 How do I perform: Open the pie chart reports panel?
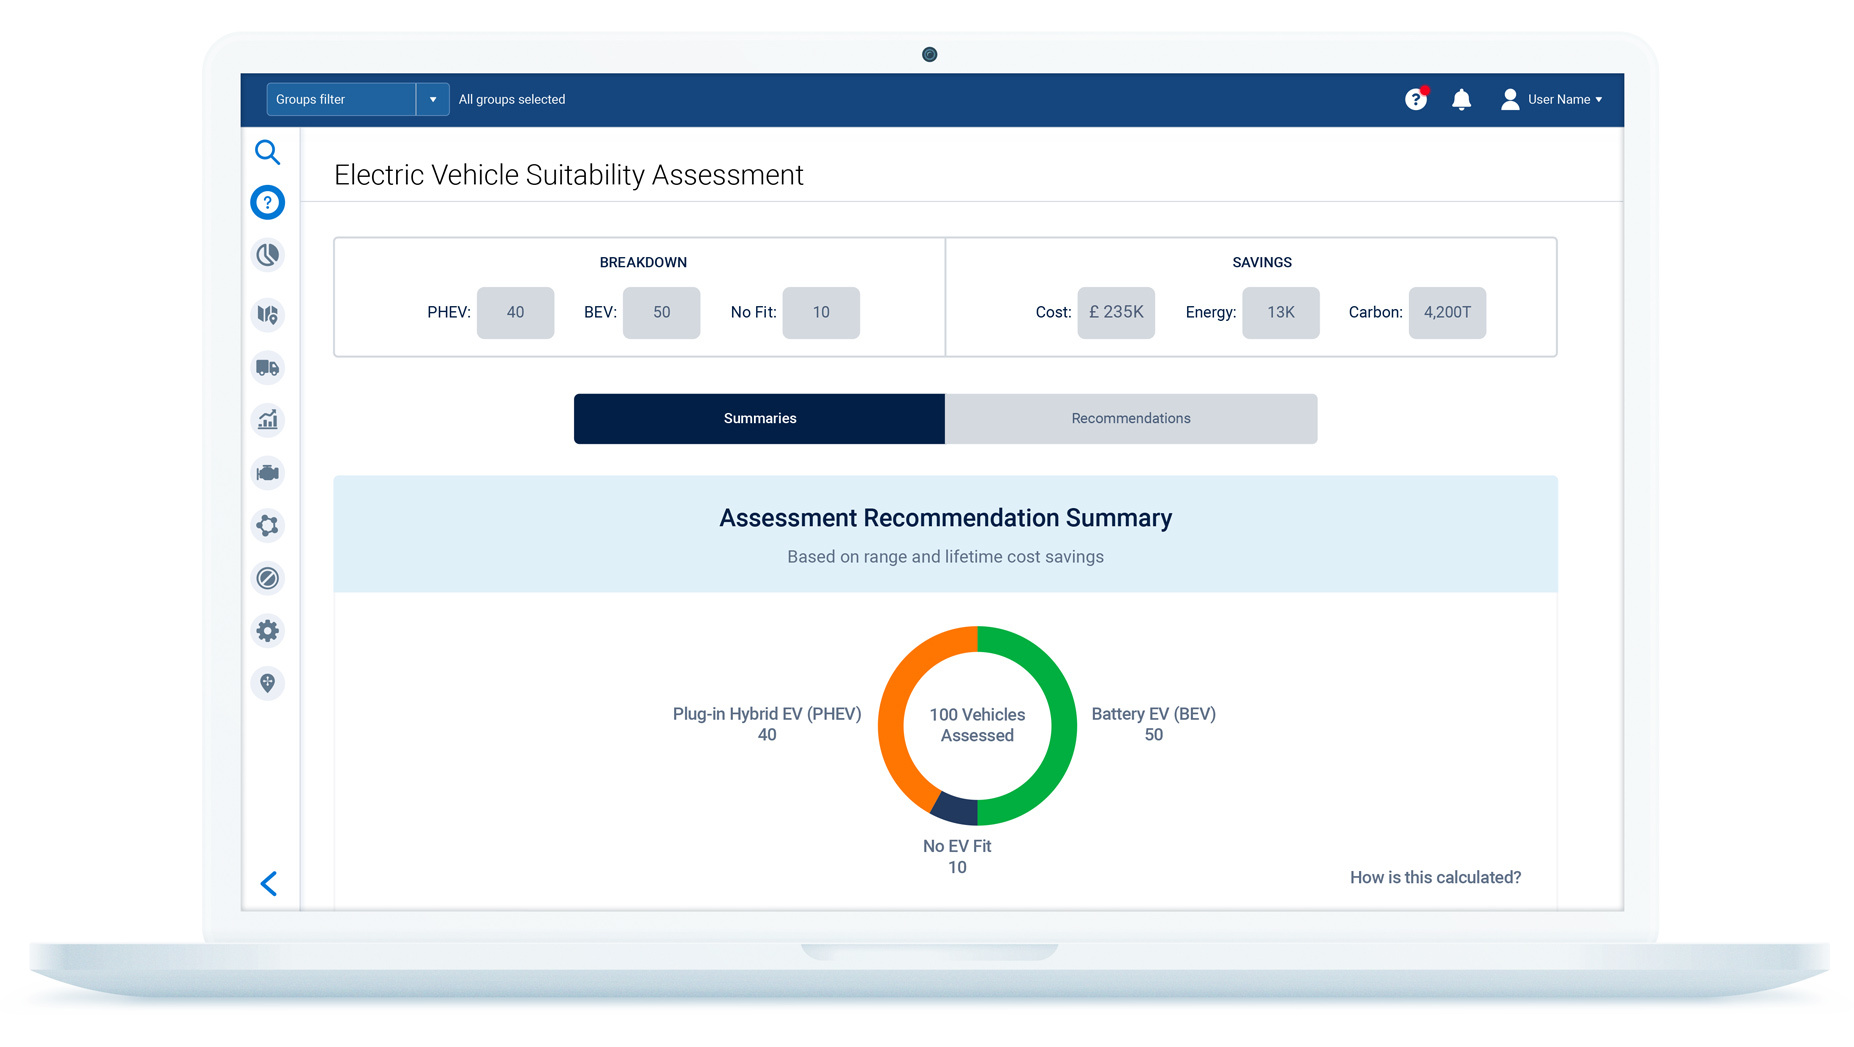(267, 255)
